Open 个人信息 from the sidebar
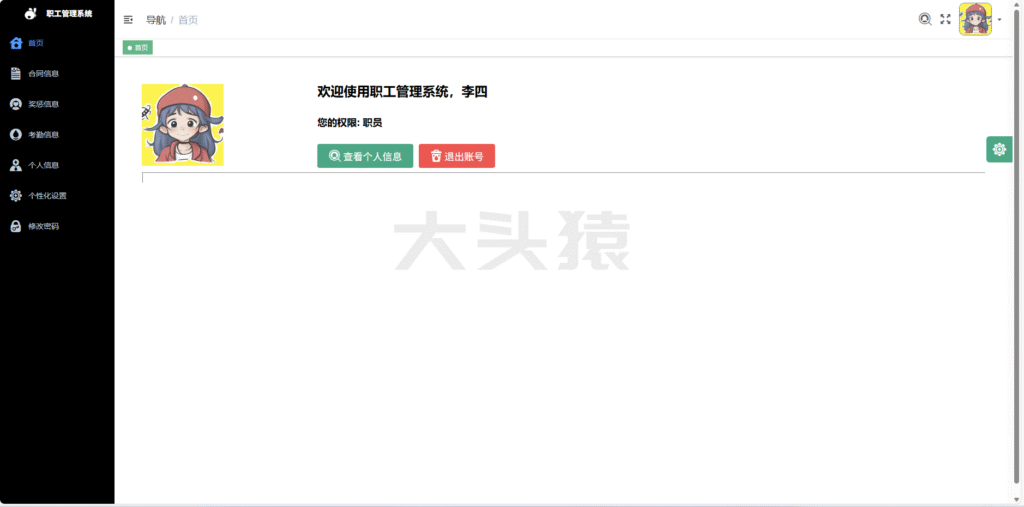Viewport: 1024px width, 507px height. point(57,165)
